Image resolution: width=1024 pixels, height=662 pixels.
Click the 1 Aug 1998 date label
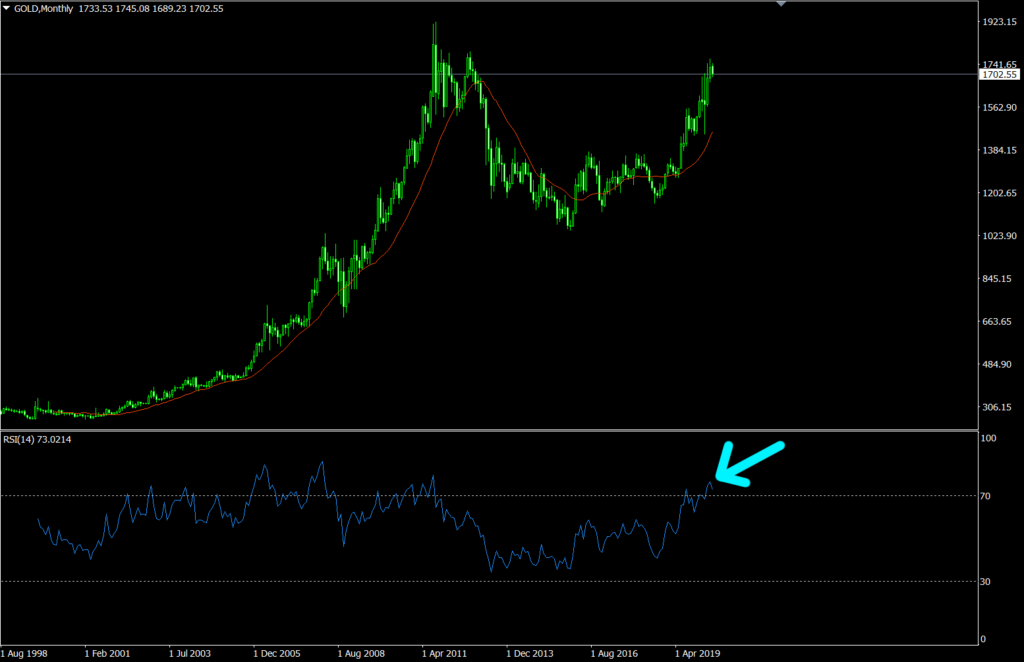click(x=24, y=652)
